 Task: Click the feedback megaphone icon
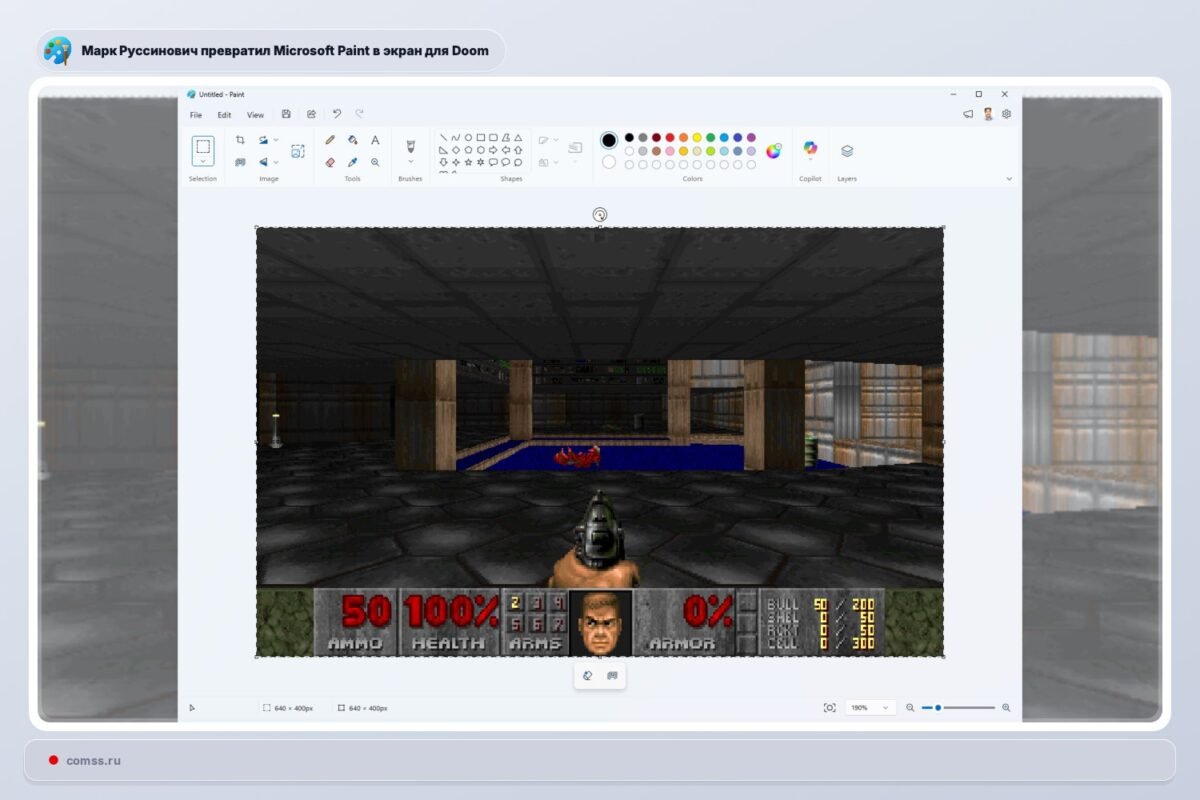[x=968, y=114]
